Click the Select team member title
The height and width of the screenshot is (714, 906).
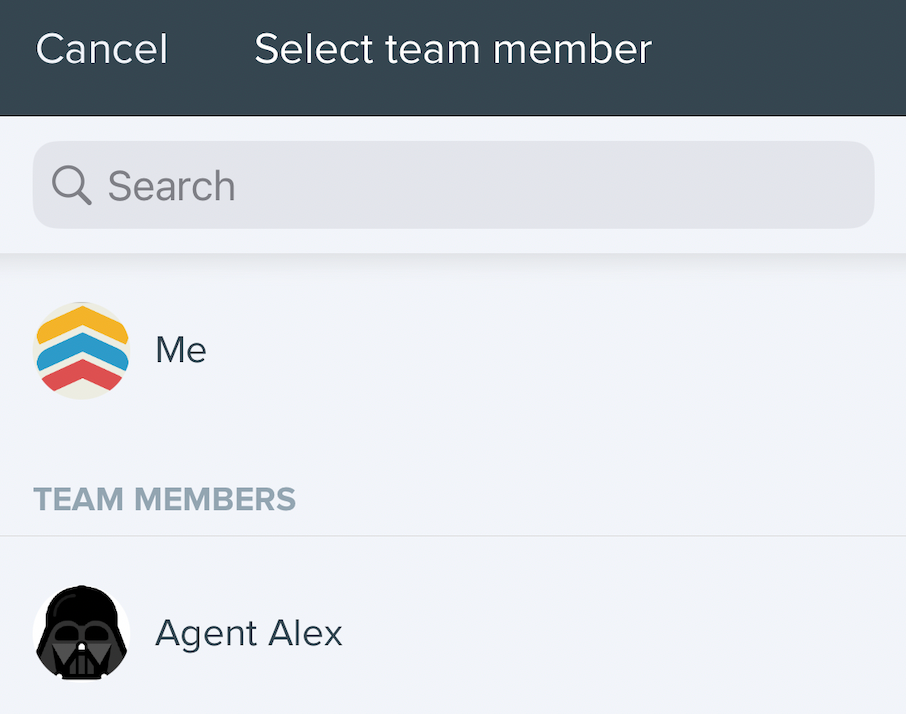[453, 49]
